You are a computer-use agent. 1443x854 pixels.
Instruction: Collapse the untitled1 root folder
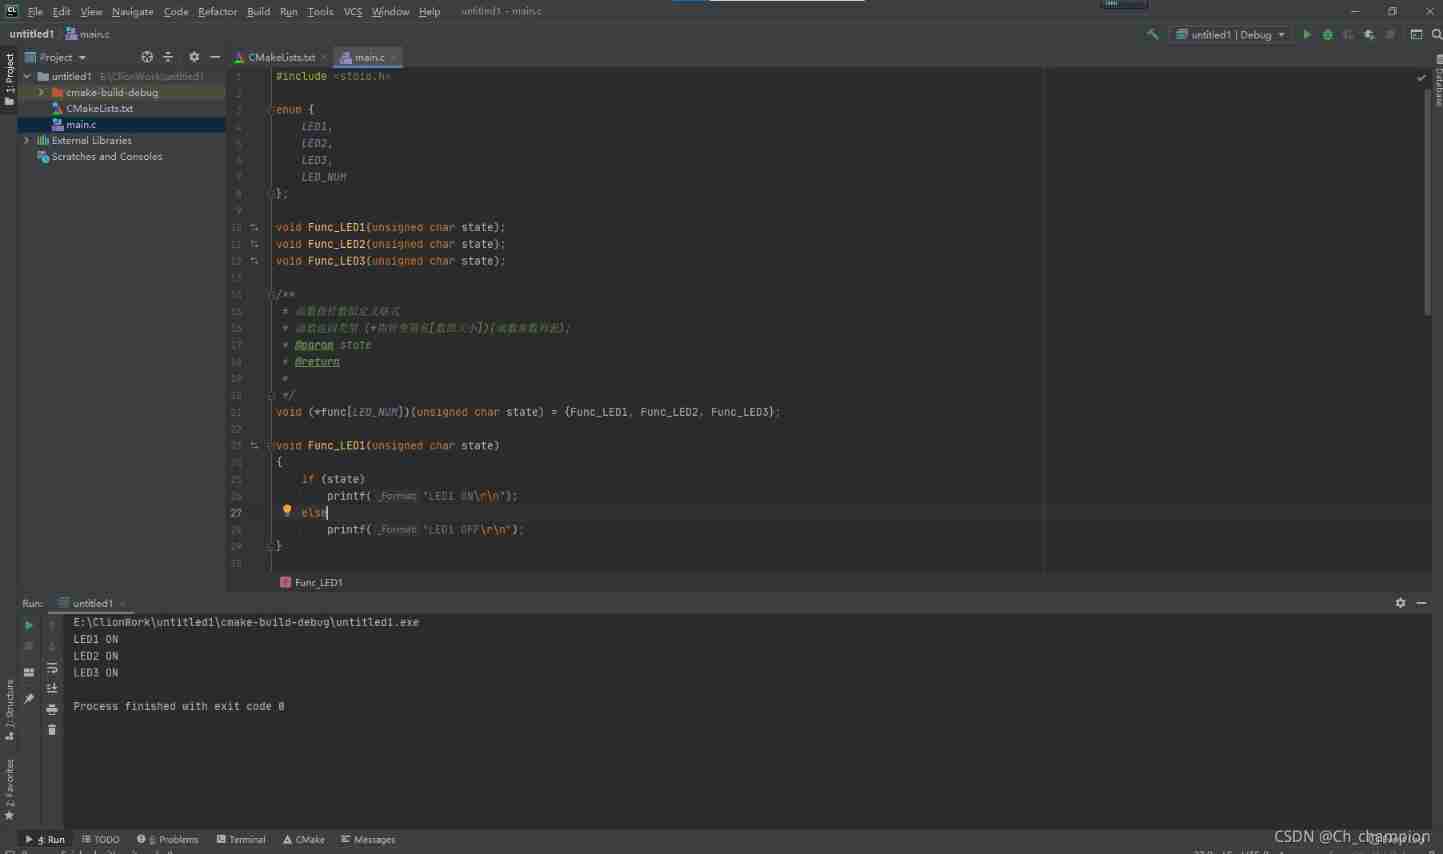coord(27,76)
